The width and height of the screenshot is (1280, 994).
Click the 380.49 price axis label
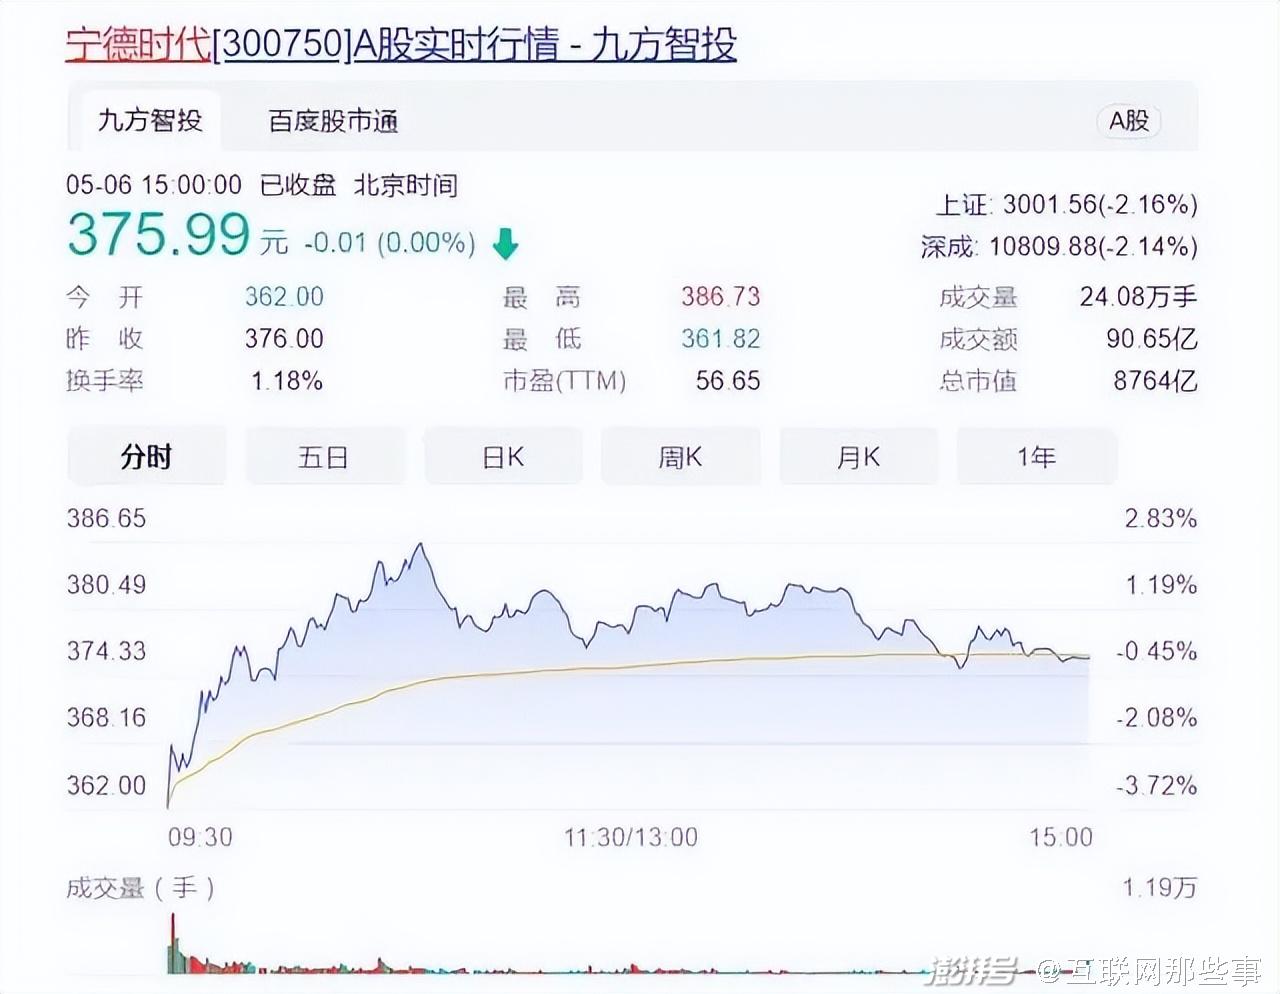(x=106, y=584)
